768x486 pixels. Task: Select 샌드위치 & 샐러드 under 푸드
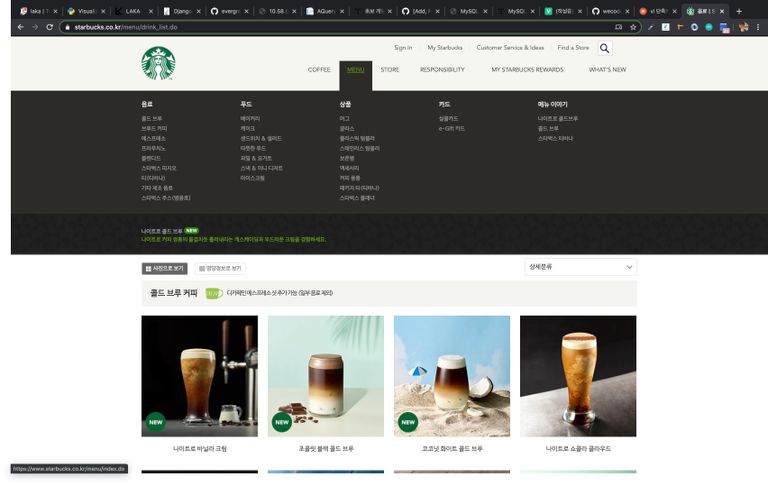point(261,138)
